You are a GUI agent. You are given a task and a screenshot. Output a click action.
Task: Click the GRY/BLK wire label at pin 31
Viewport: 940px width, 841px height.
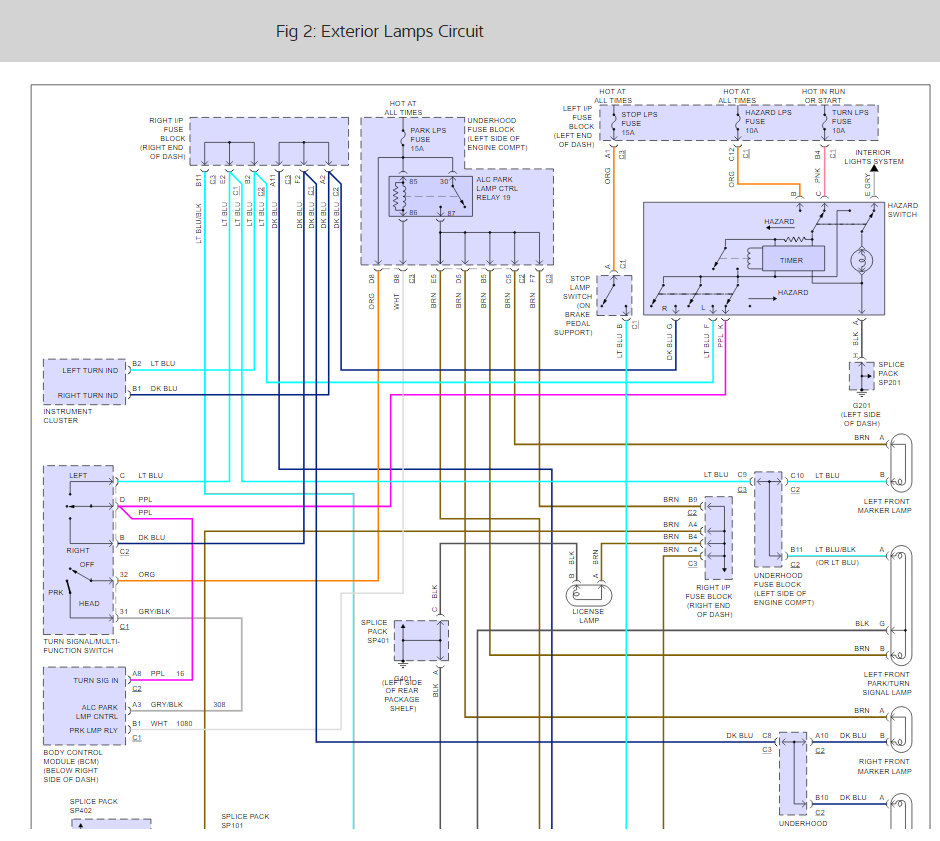click(154, 611)
